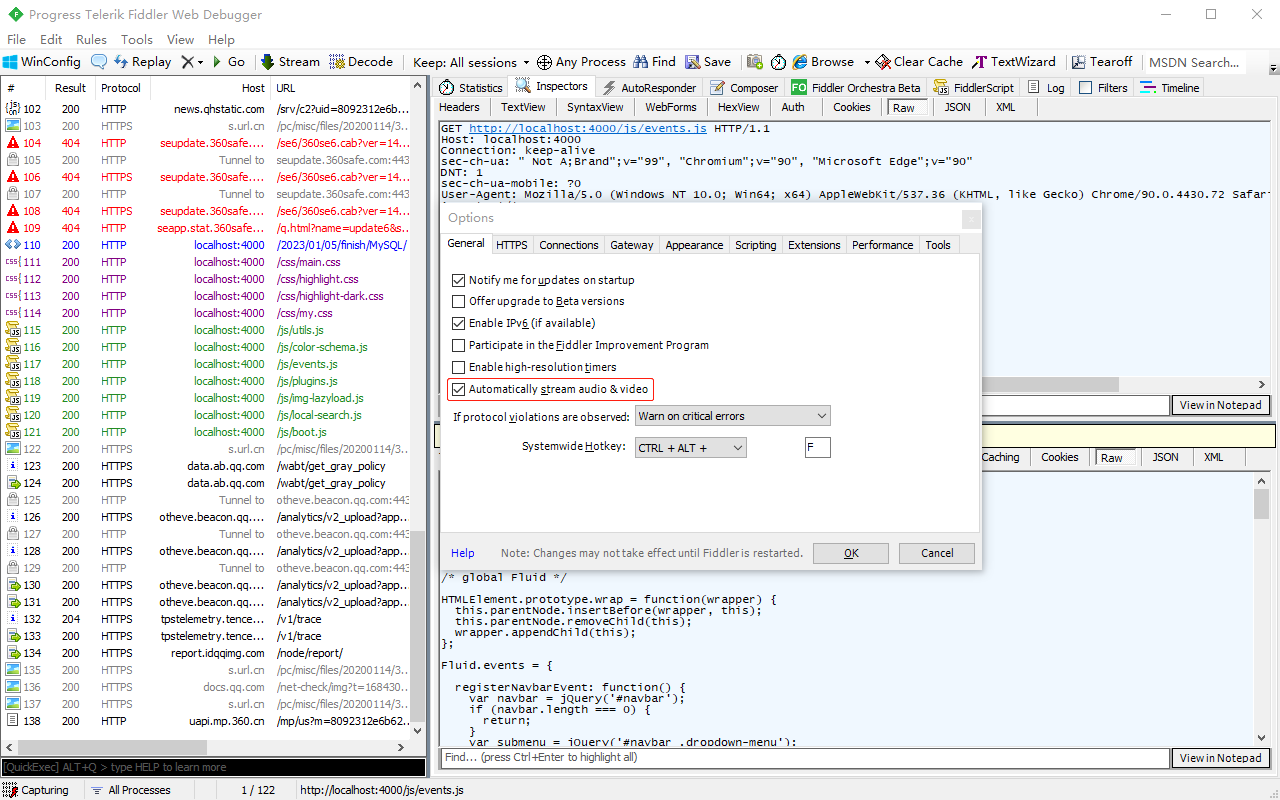Screen dimensions: 1280x800
Task: Open the Rules menu
Action: pyautogui.click(x=91, y=40)
